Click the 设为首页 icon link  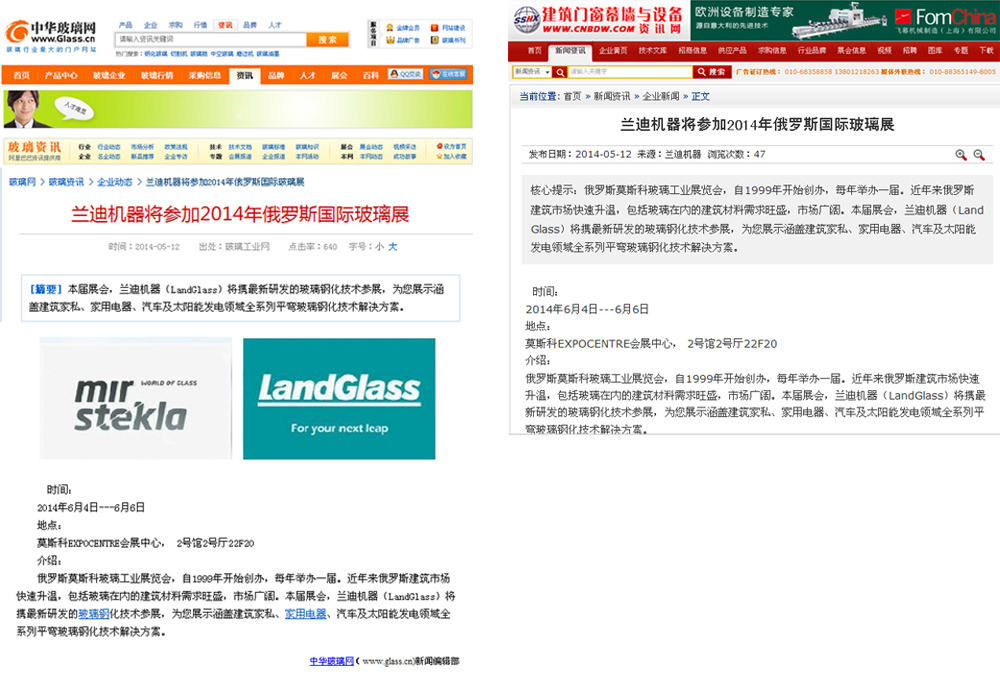coord(450,146)
